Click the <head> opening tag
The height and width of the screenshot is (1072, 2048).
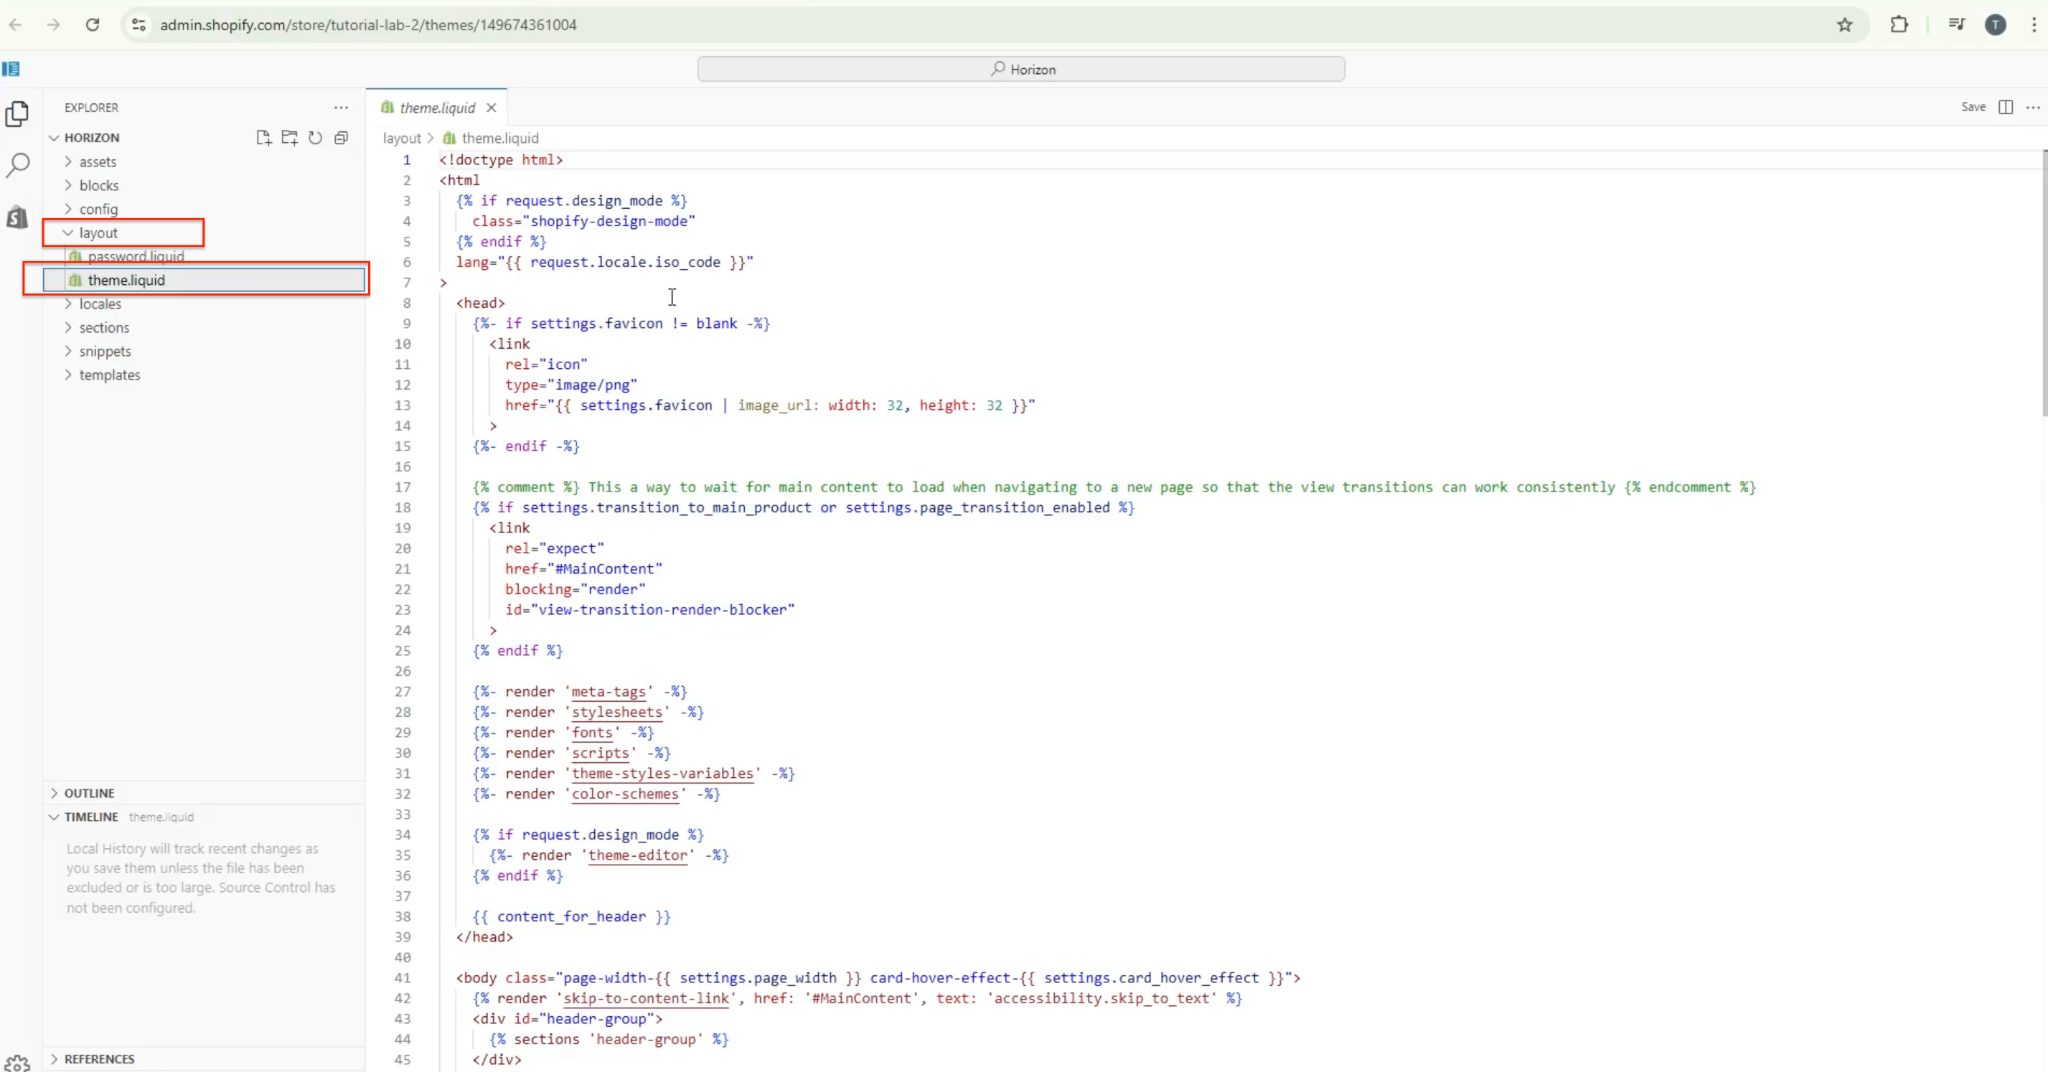point(480,303)
